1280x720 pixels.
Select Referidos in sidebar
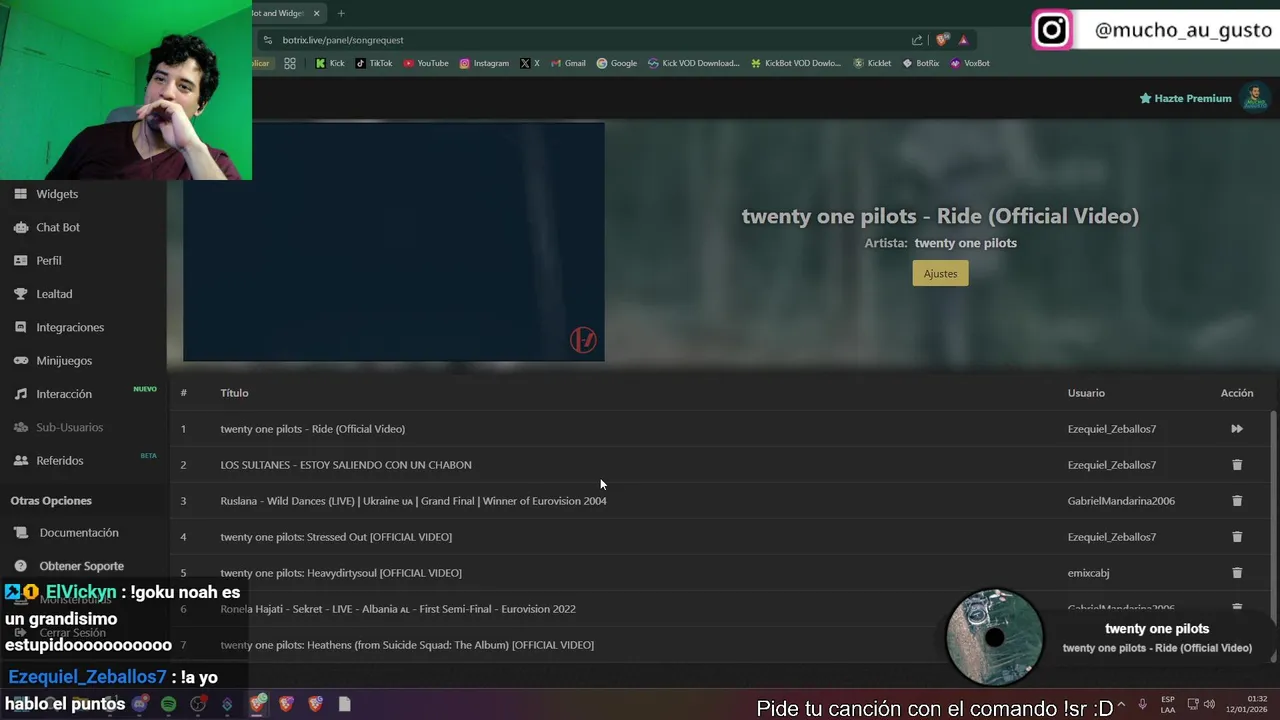pyautogui.click(x=60, y=460)
